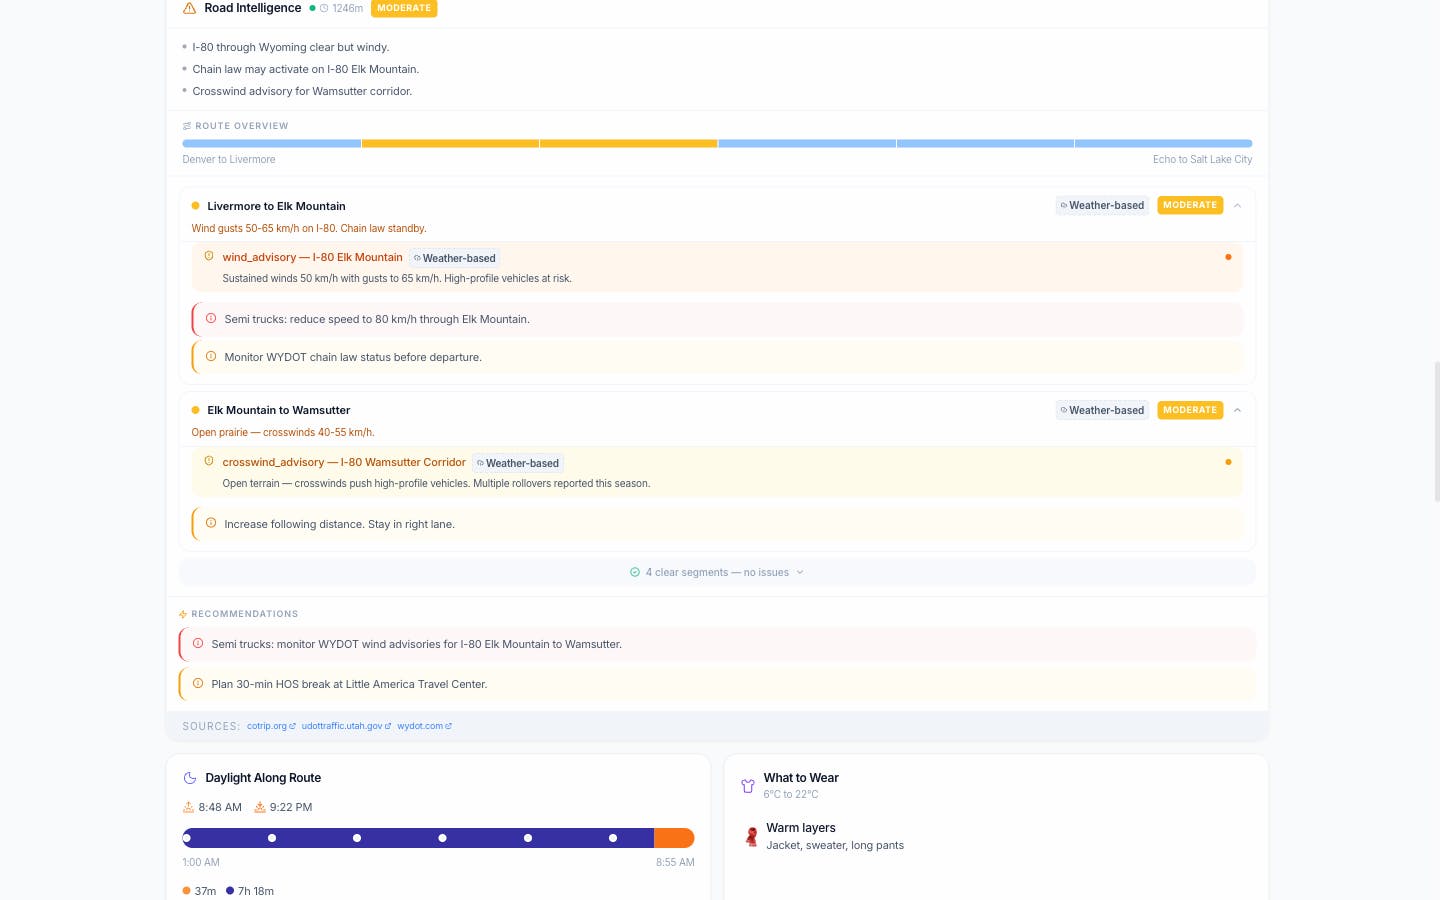This screenshot has width=1440, height=900.
Task: Click the Recommendations sparkle icon
Action: [x=183, y=614]
